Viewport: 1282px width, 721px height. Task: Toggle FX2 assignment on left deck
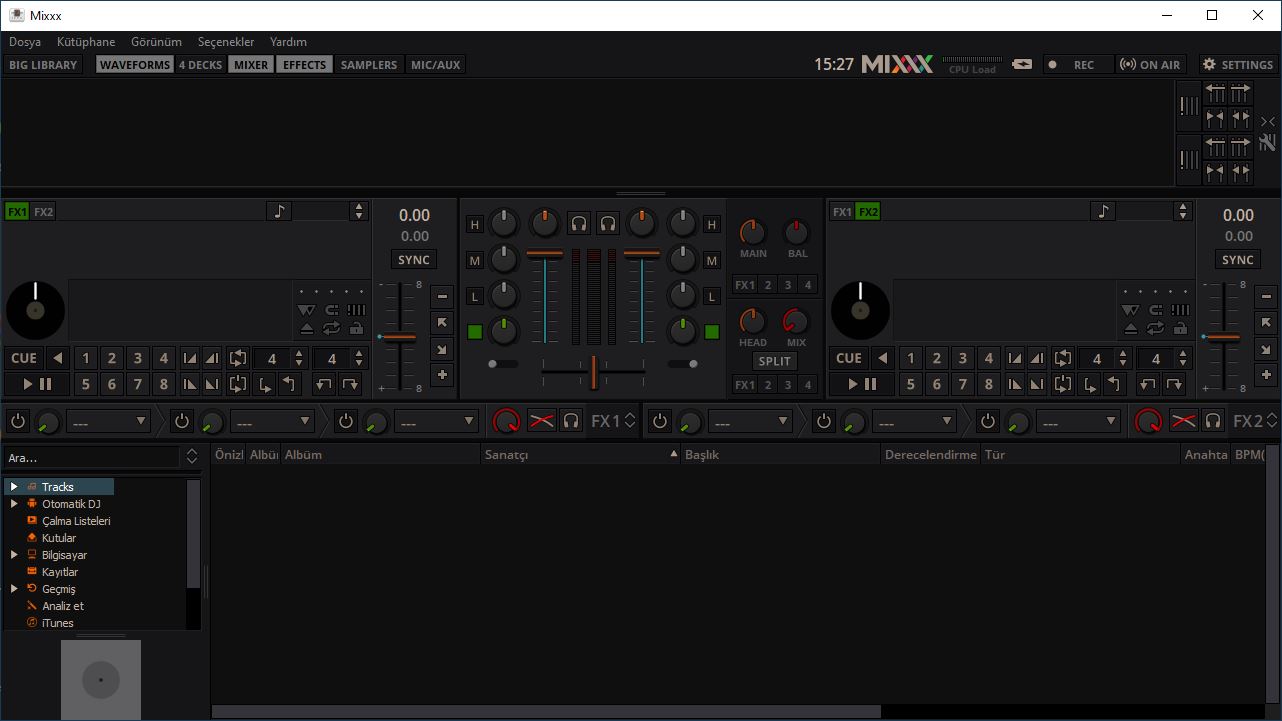43,212
